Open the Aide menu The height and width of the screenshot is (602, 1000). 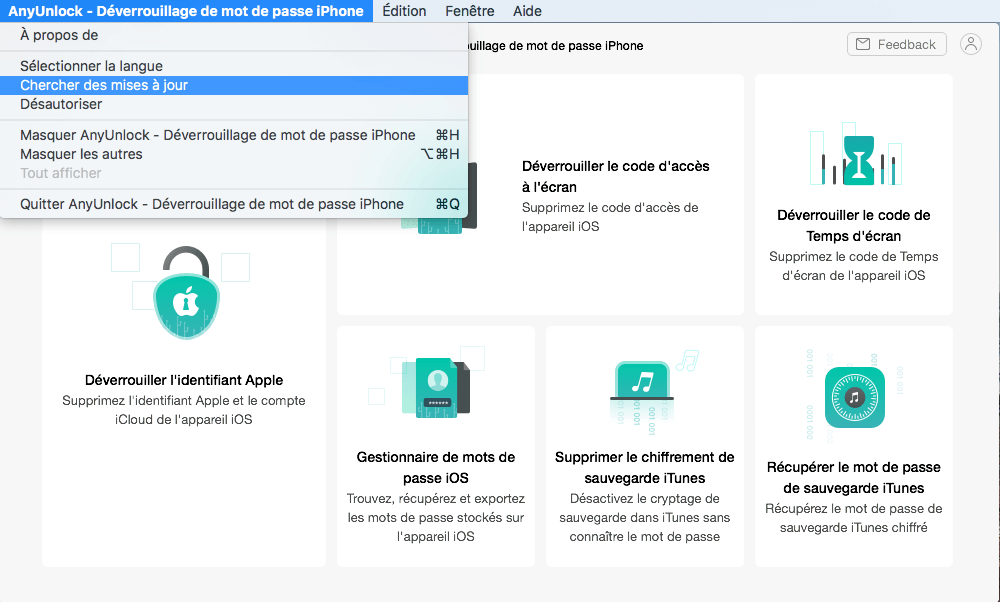point(527,11)
